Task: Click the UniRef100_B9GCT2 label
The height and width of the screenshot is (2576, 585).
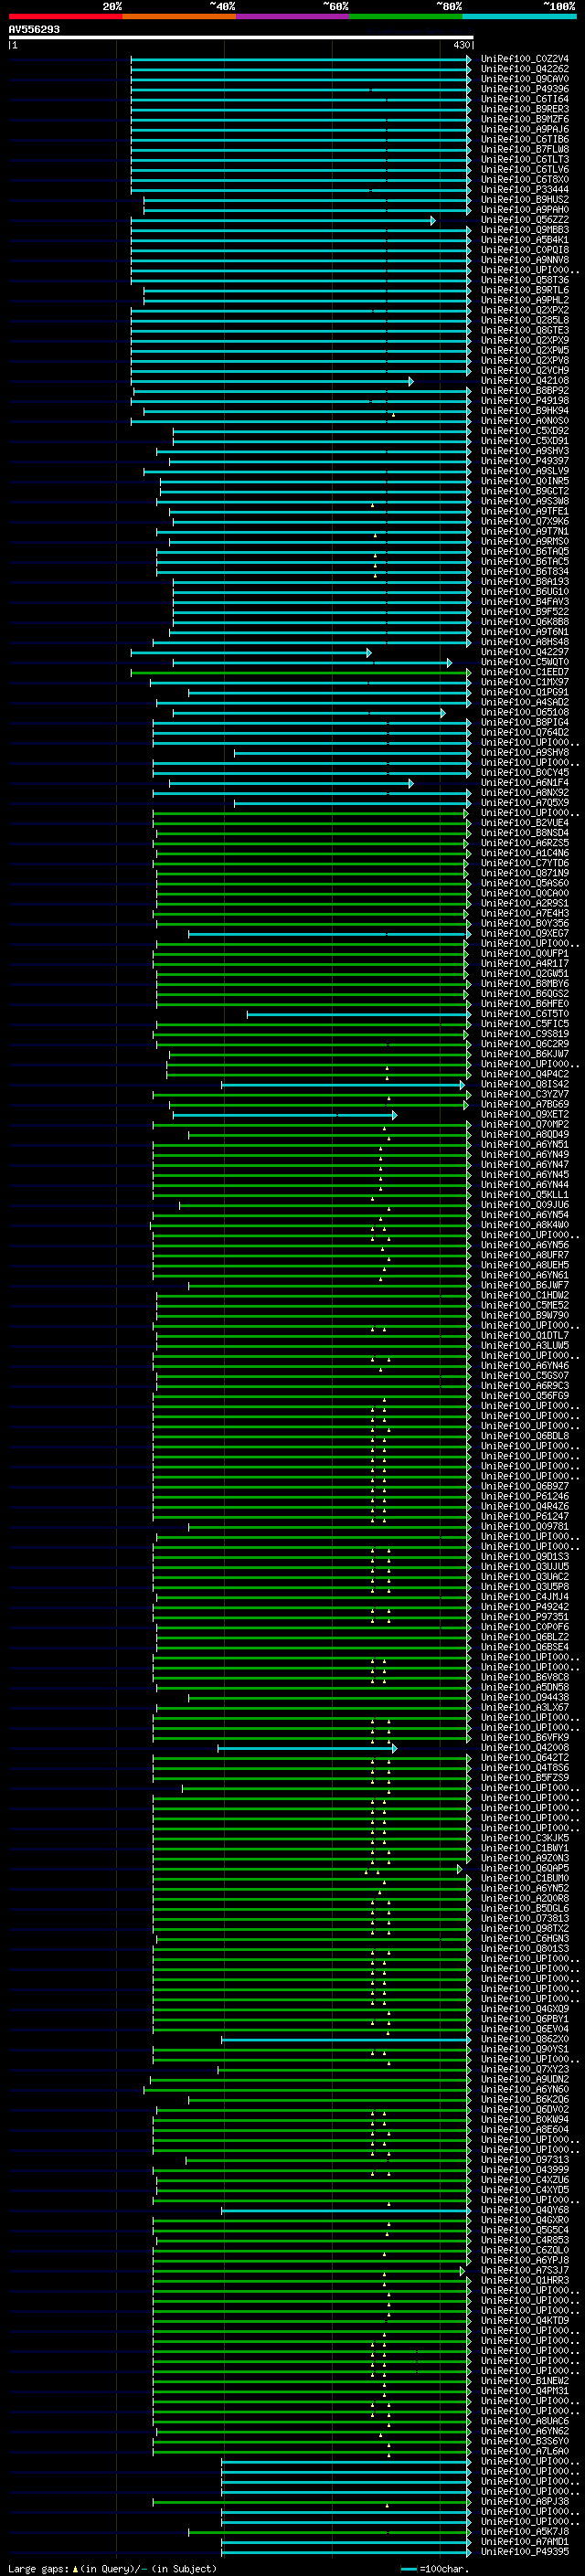Action: click(x=524, y=491)
